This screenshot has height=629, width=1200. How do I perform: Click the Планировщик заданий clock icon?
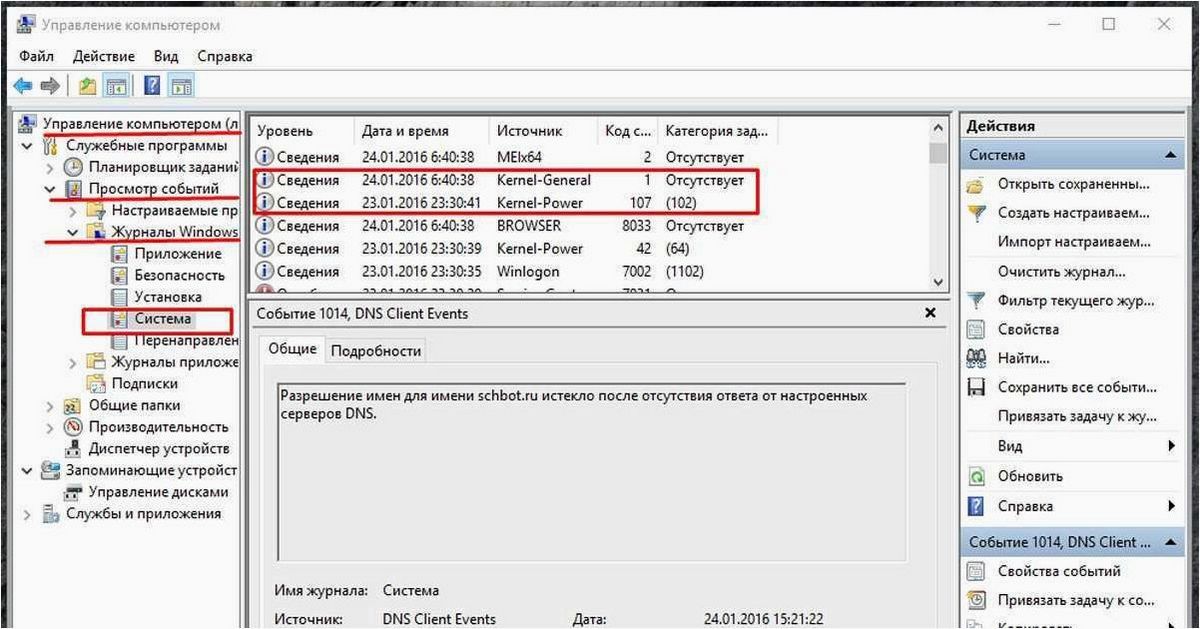(73, 167)
